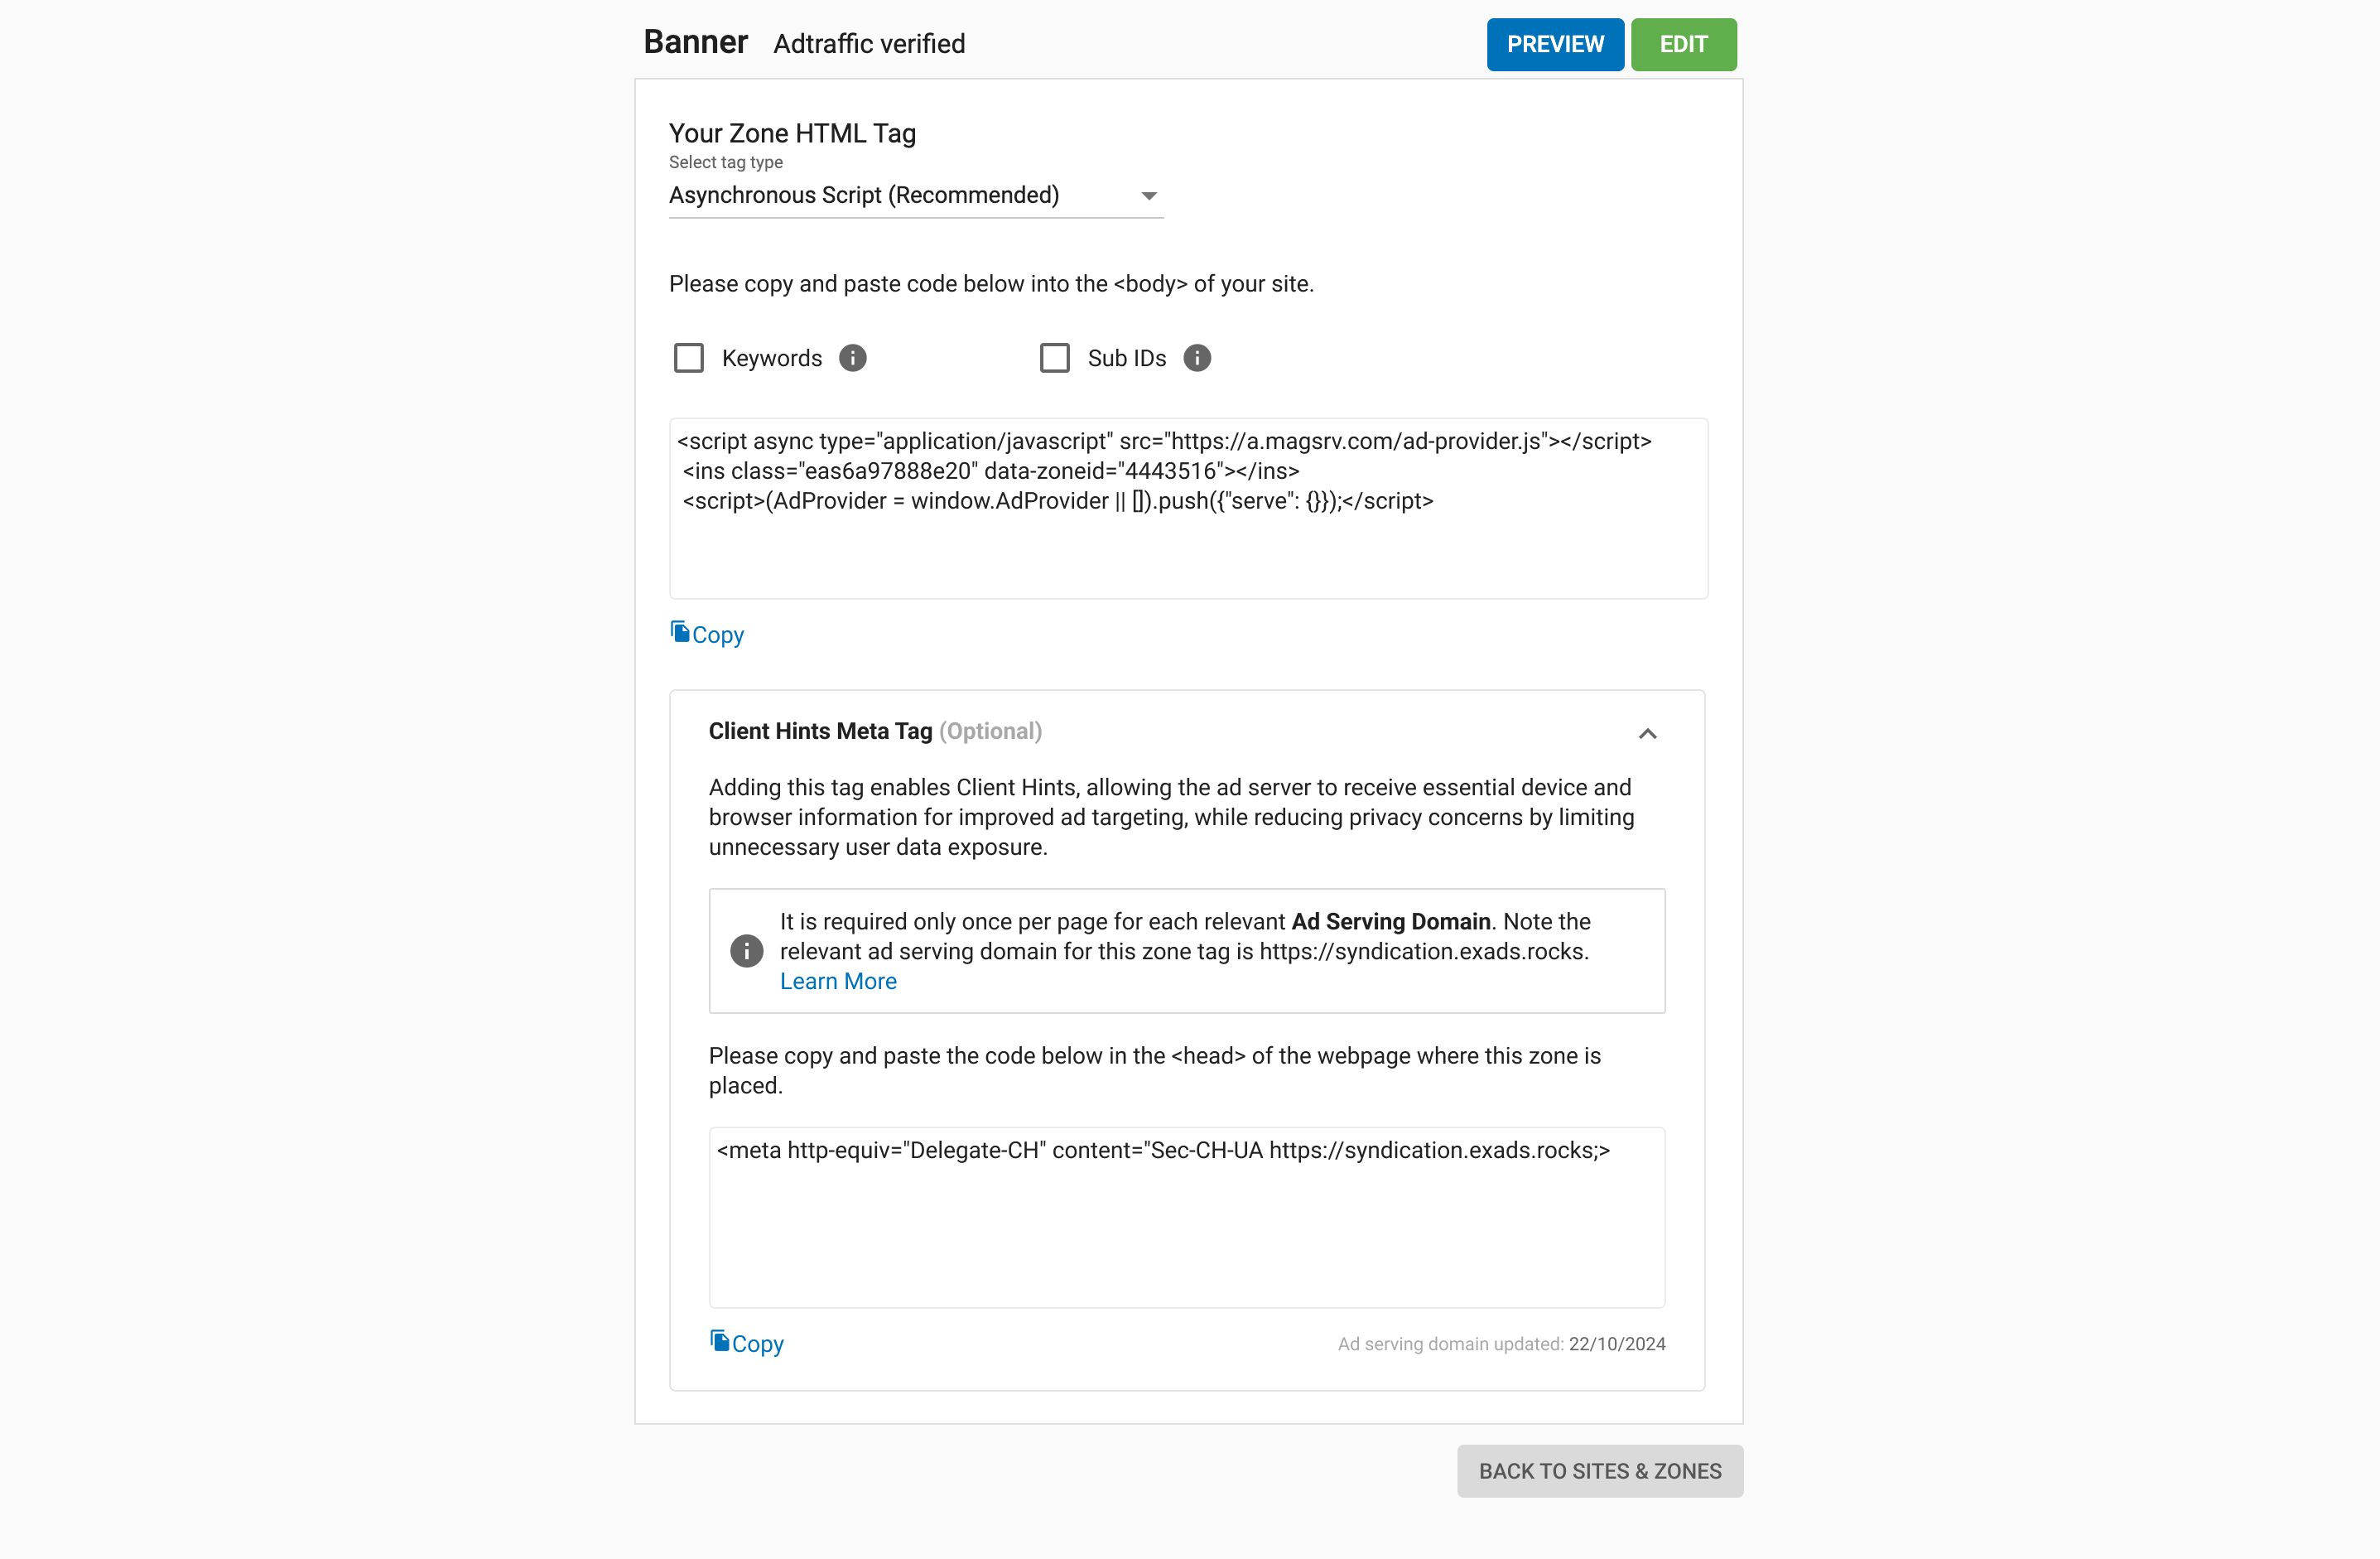
Task: Click the Delegate-CH meta tag textarea
Action: click(x=1186, y=1230)
